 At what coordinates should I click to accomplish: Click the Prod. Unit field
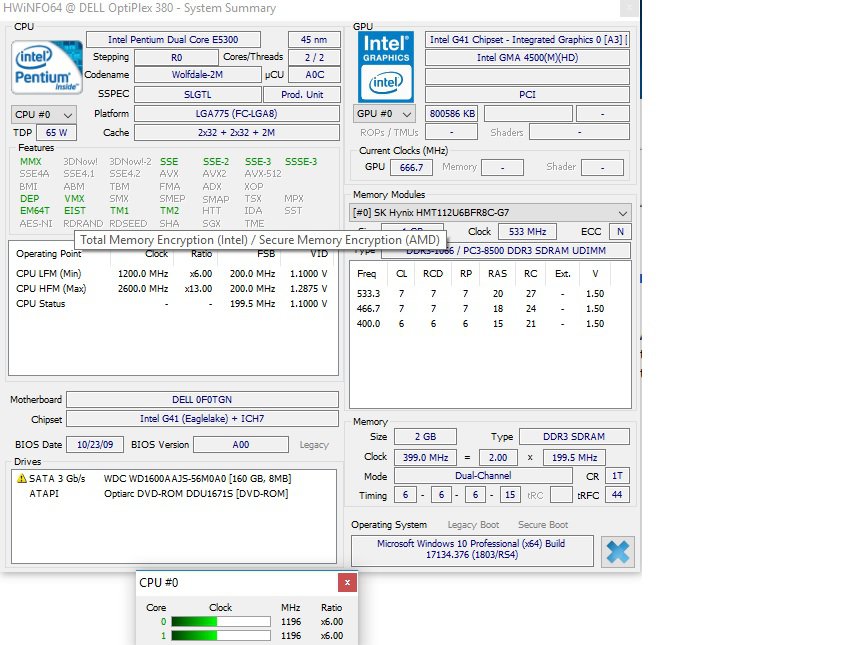pos(302,94)
